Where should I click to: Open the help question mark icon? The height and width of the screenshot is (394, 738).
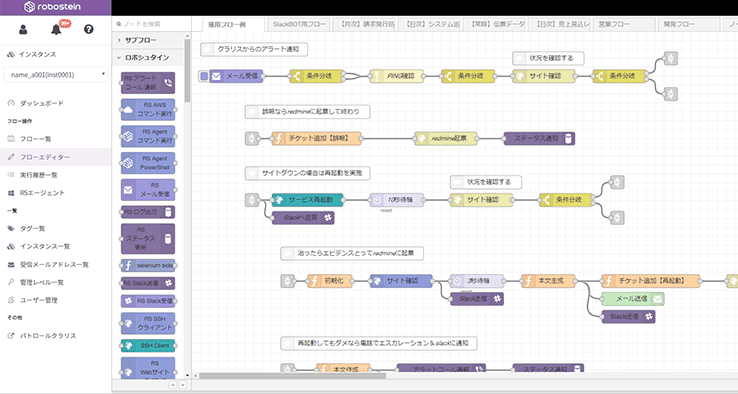pyautogui.click(x=88, y=29)
